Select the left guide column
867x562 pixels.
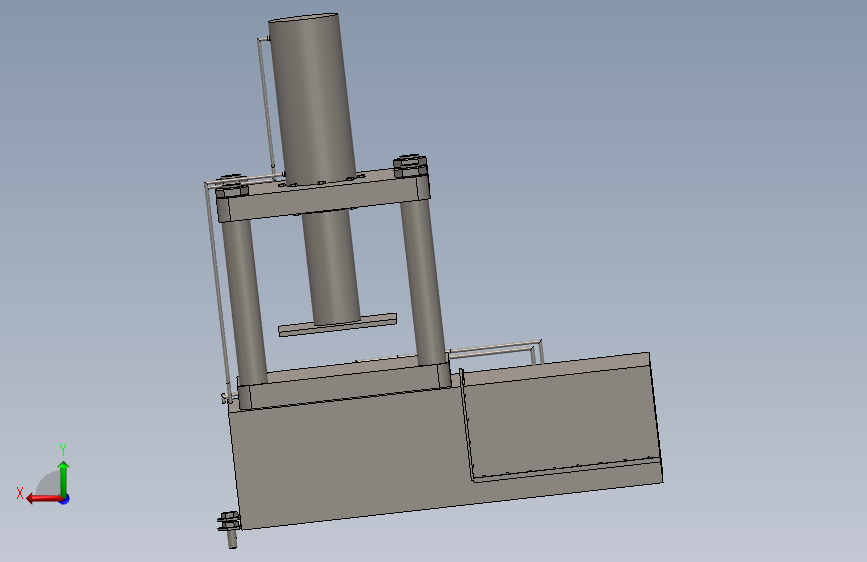[244, 301]
